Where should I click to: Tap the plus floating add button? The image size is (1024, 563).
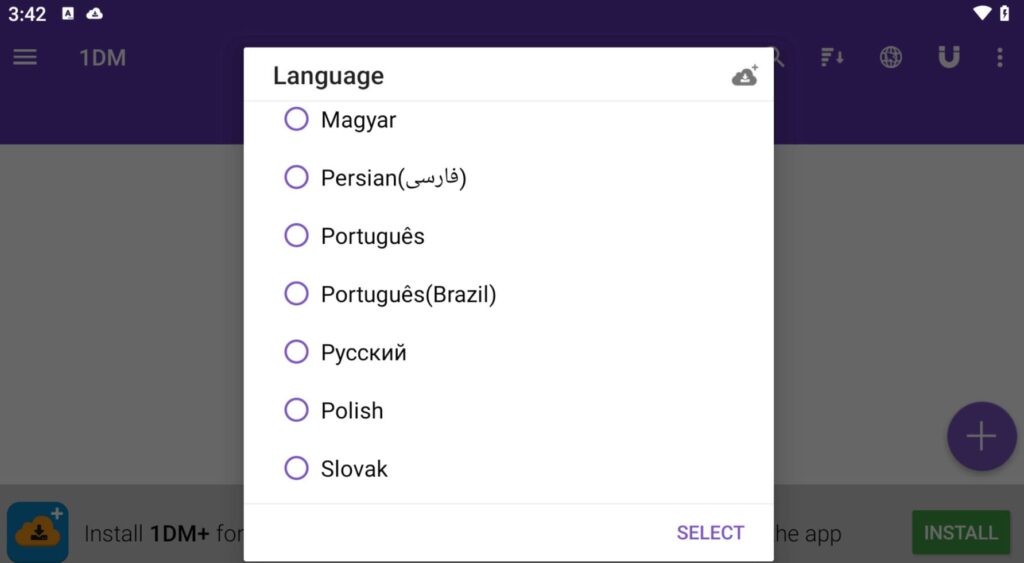(982, 436)
